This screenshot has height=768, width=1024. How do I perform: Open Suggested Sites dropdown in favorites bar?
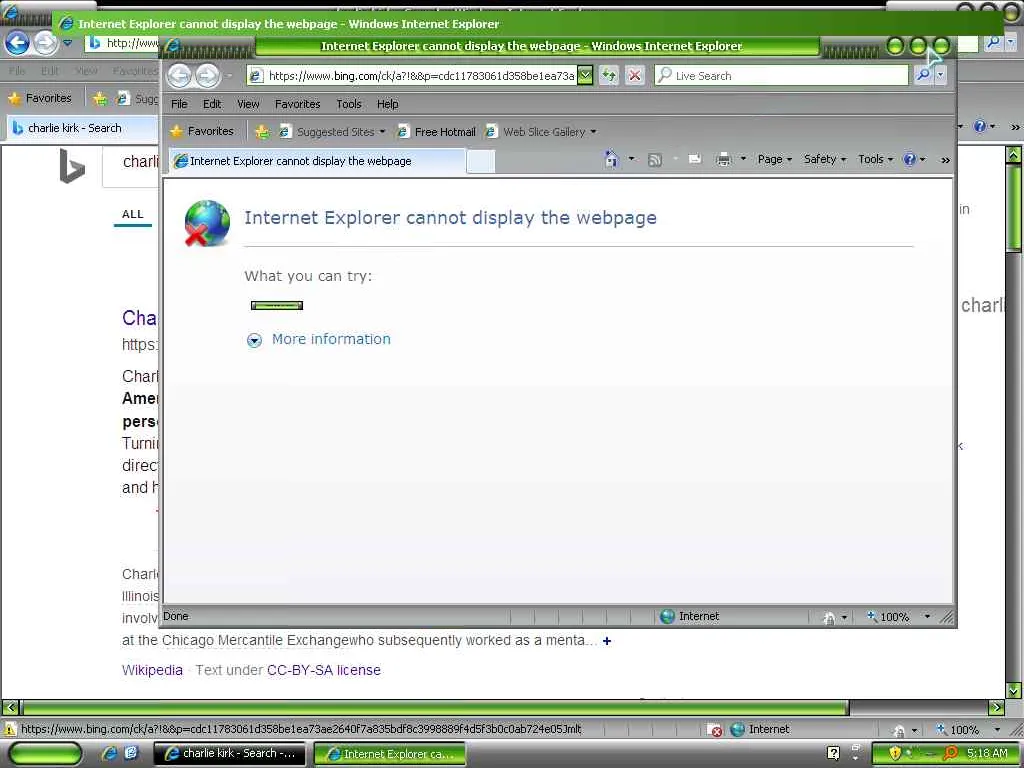point(332,132)
